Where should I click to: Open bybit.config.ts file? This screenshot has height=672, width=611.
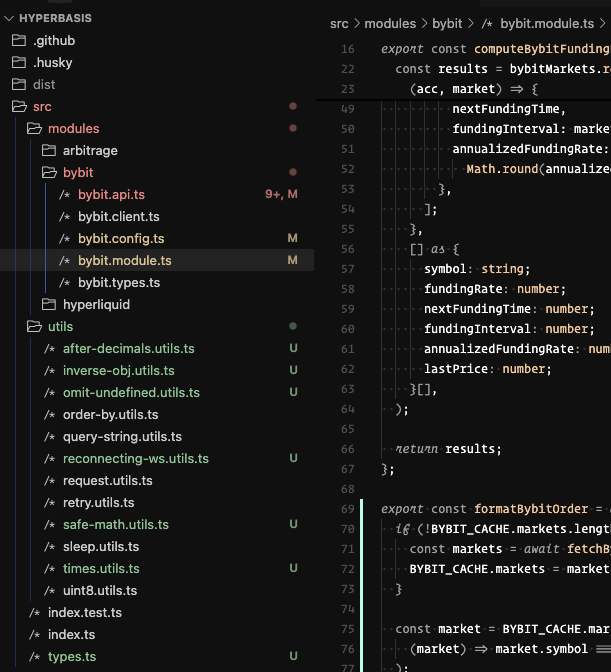tap(121, 239)
